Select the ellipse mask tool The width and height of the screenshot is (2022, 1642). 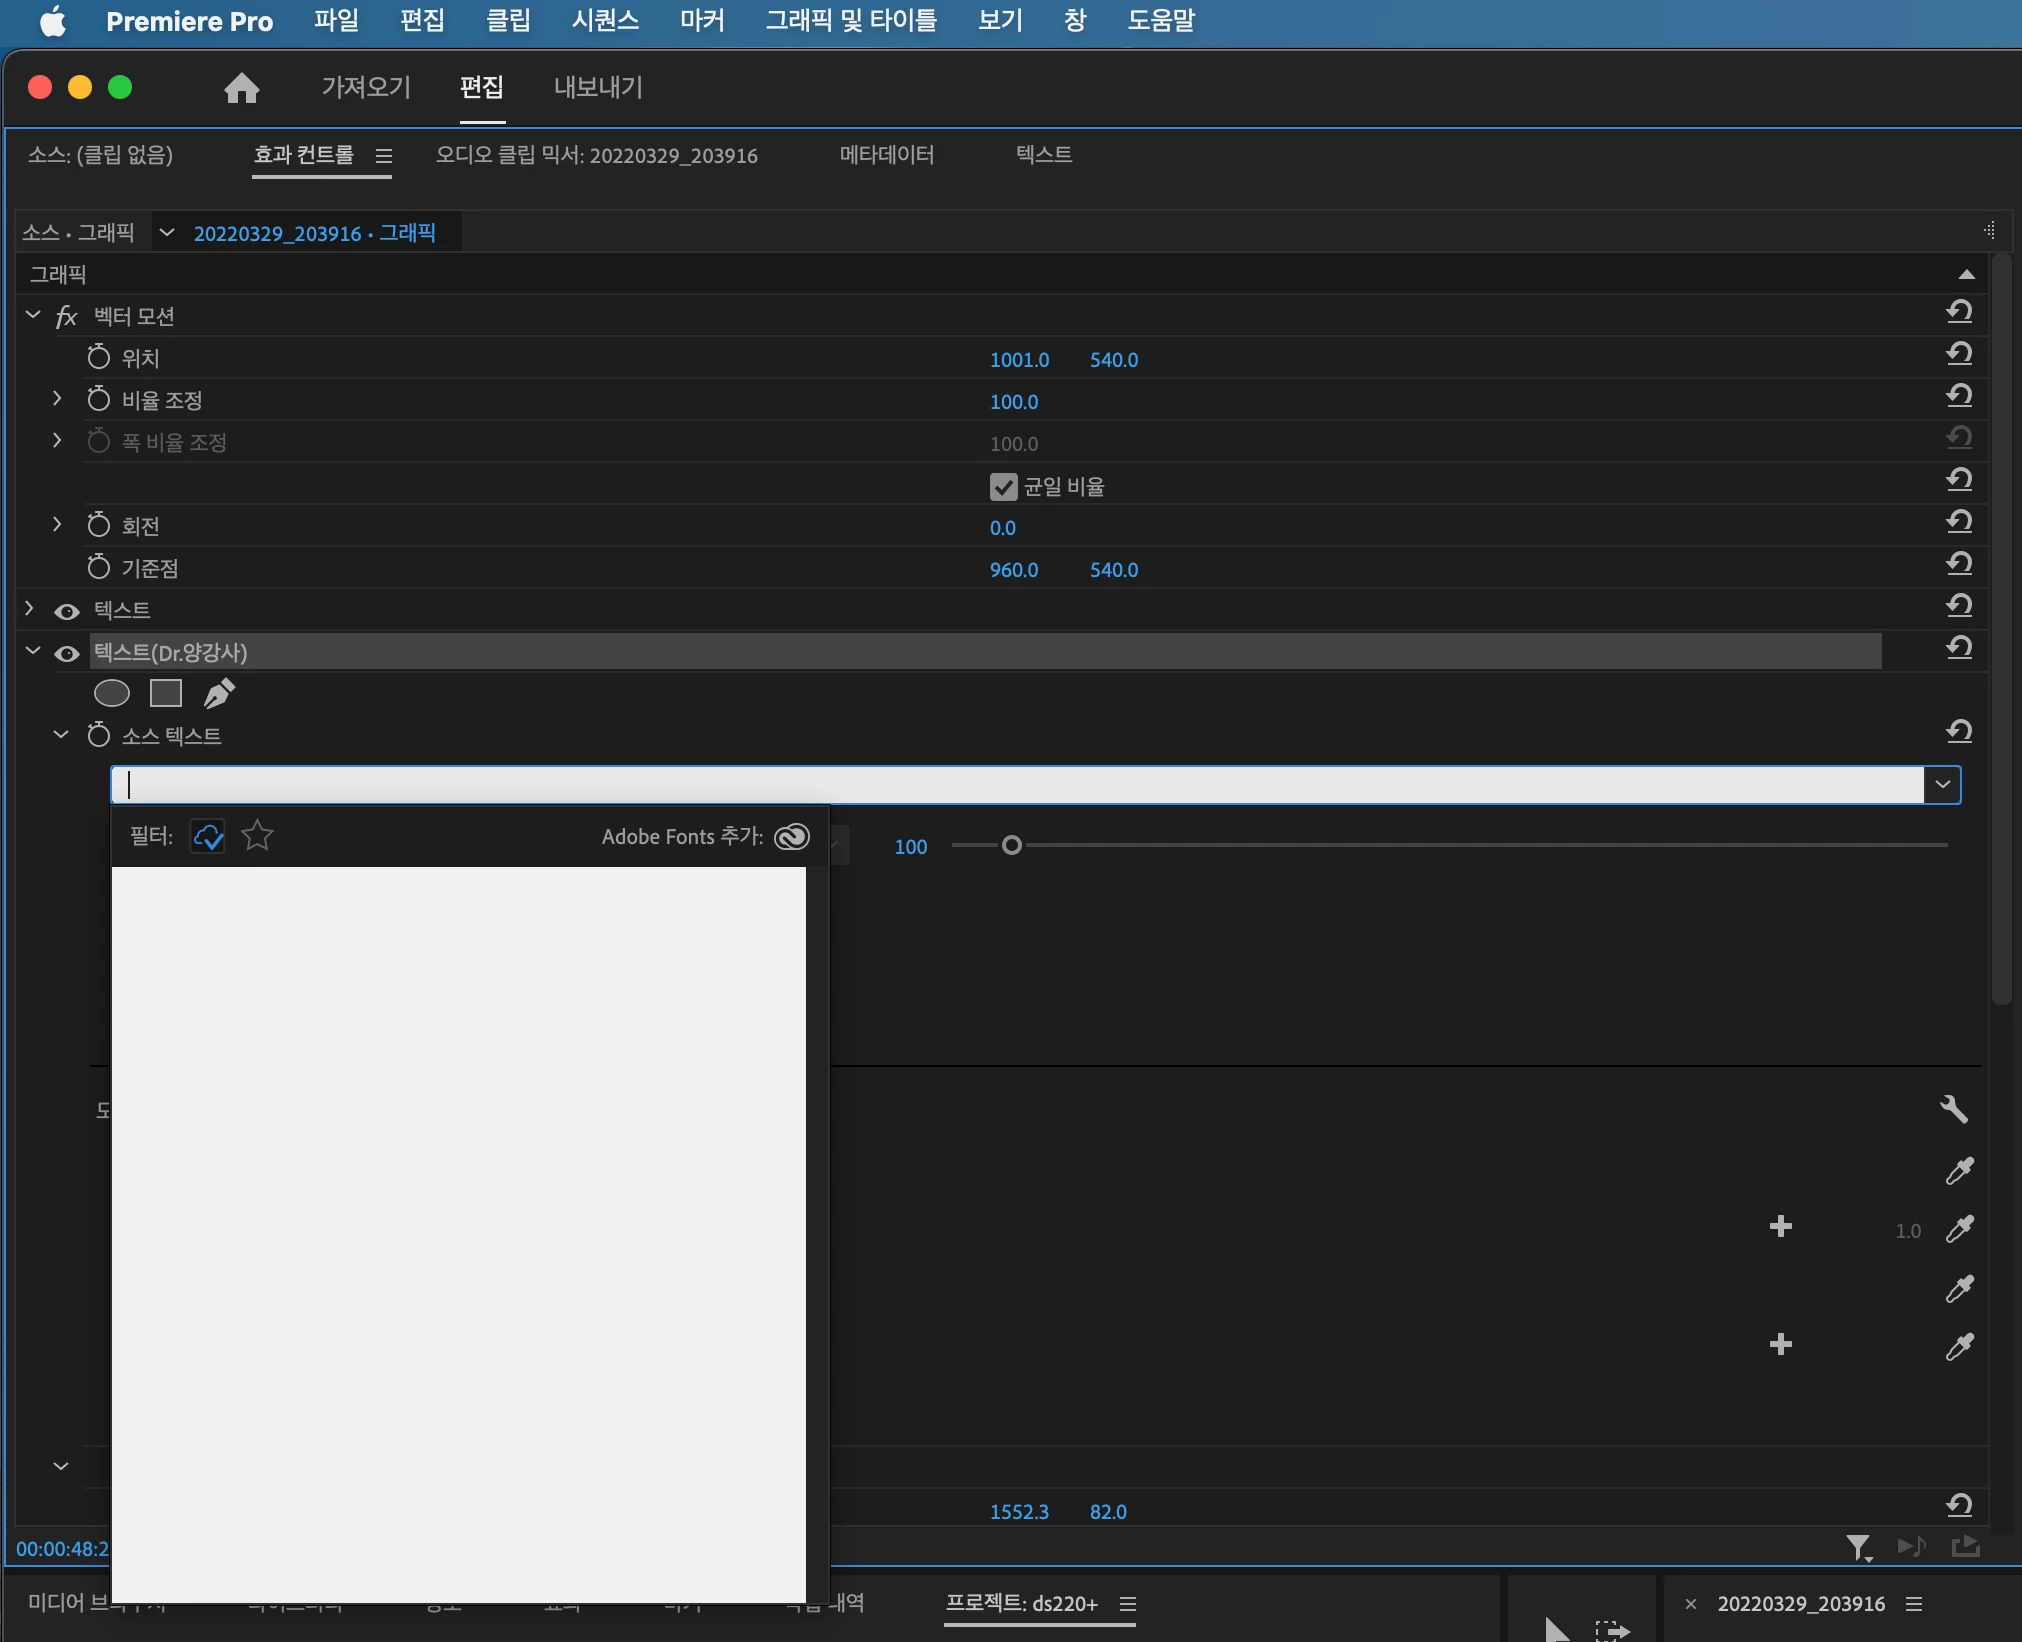click(x=111, y=693)
